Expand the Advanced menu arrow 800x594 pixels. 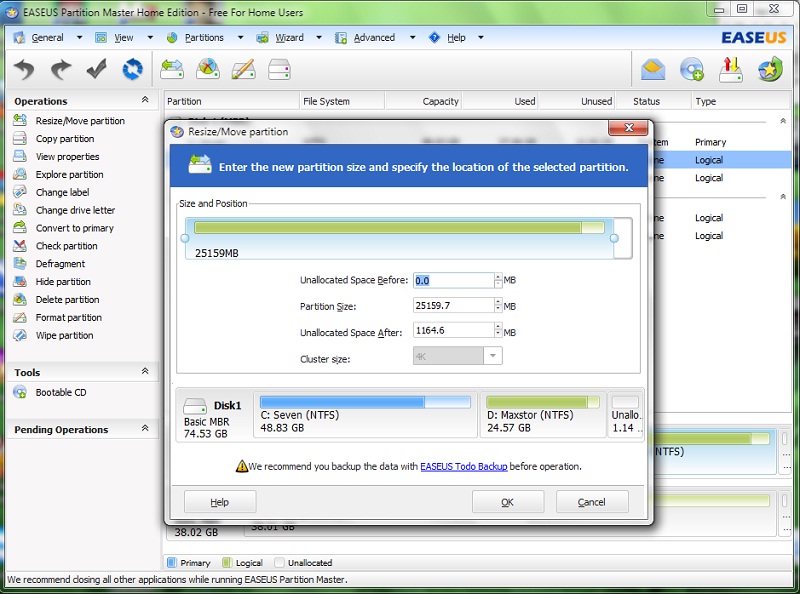pyautogui.click(x=412, y=37)
